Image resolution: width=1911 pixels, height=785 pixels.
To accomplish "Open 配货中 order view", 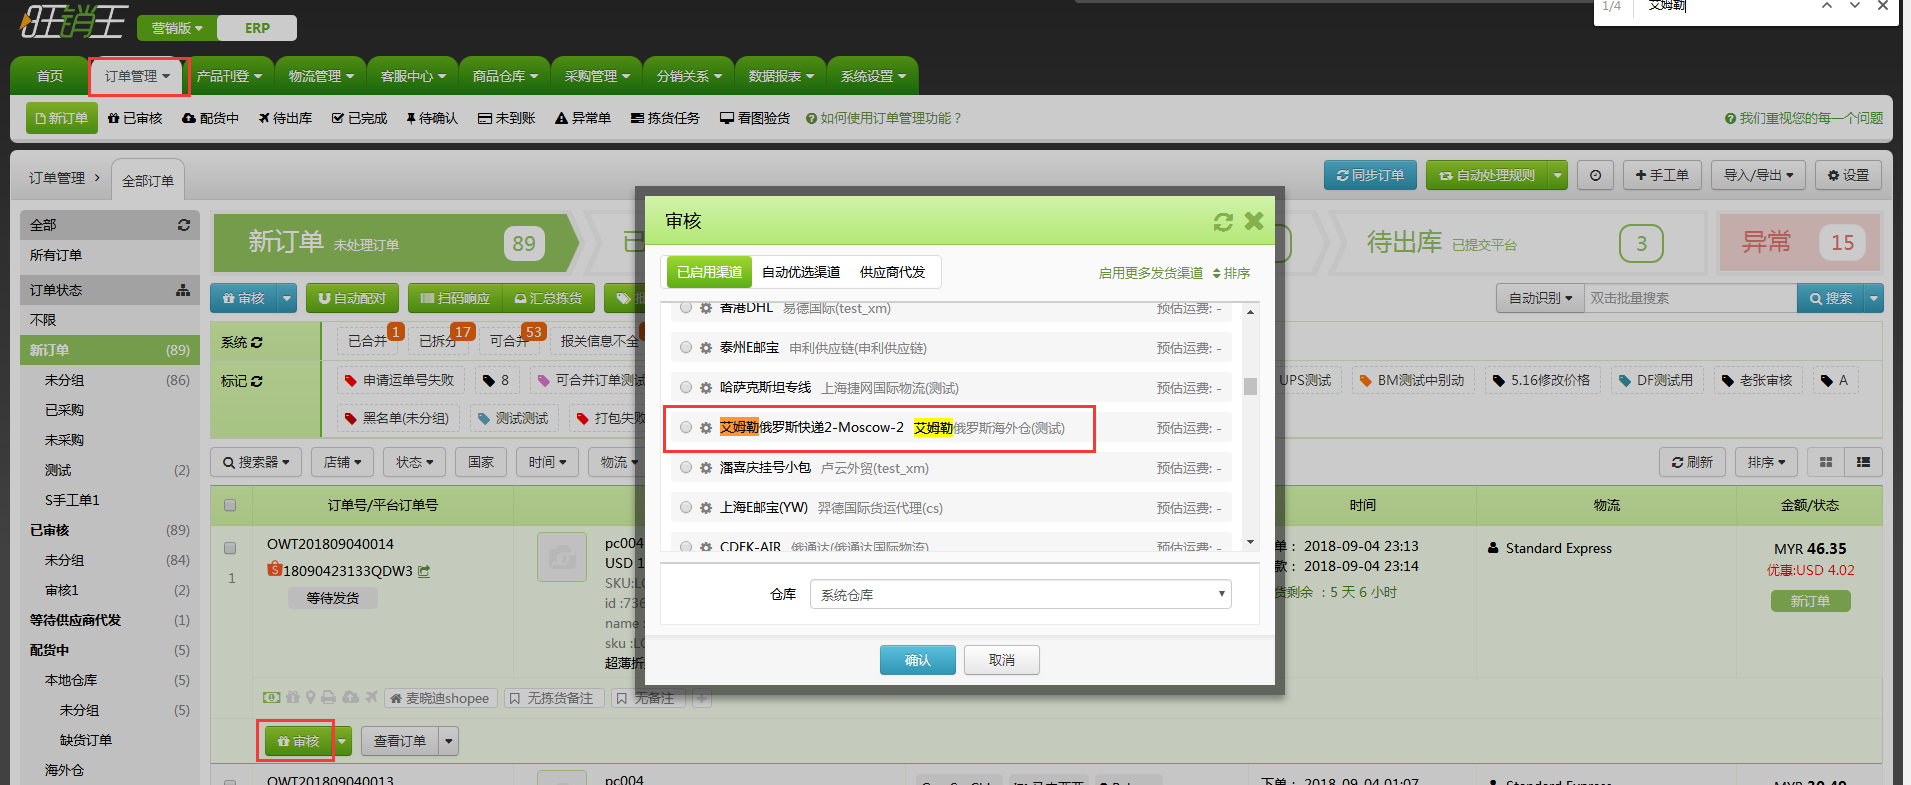I will 210,118.
